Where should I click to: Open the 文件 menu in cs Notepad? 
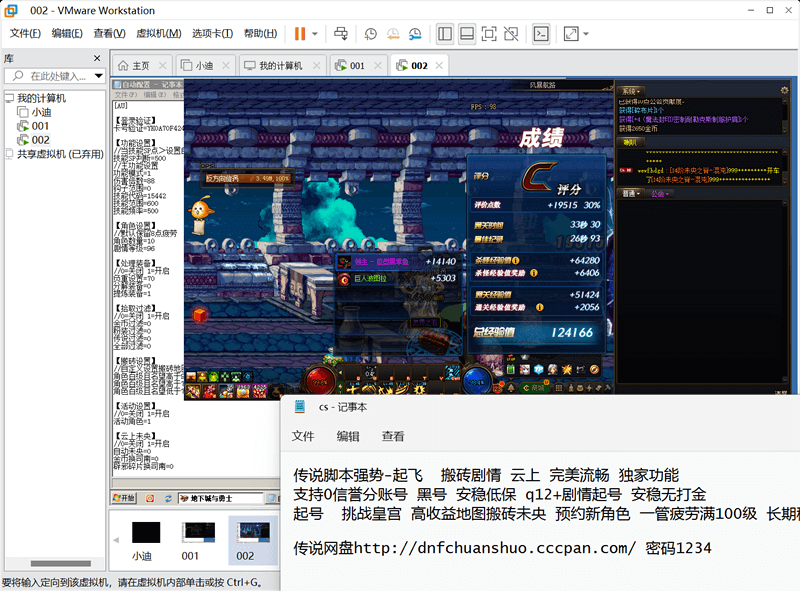pyautogui.click(x=303, y=436)
